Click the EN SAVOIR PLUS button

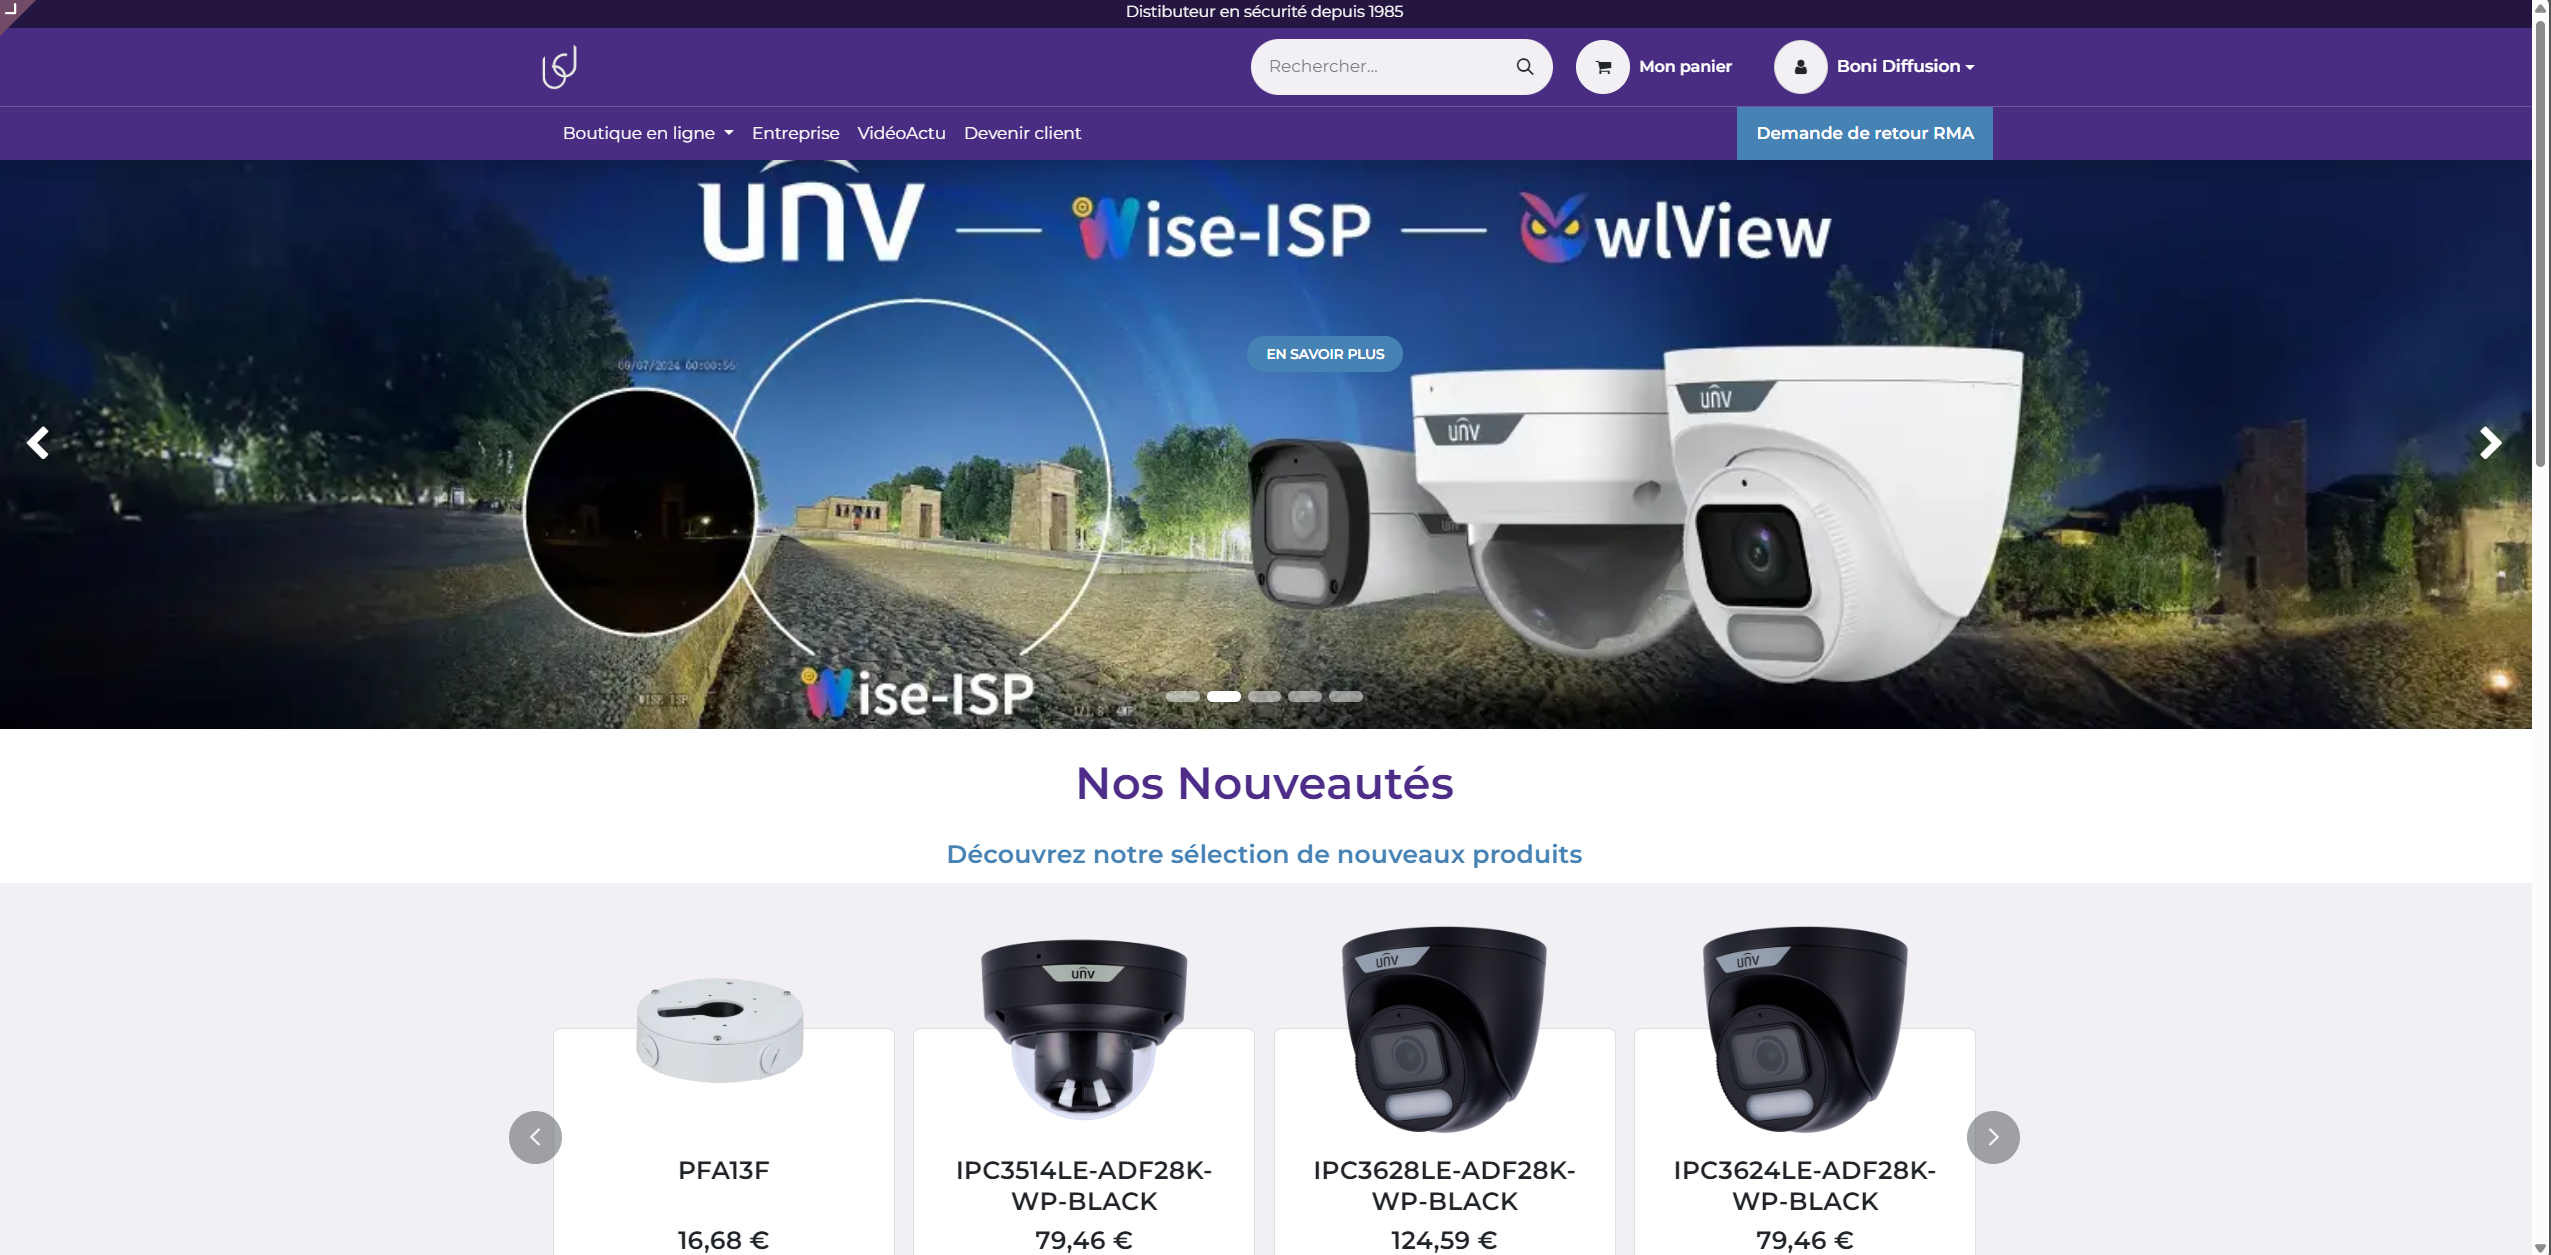pyautogui.click(x=1325, y=354)
